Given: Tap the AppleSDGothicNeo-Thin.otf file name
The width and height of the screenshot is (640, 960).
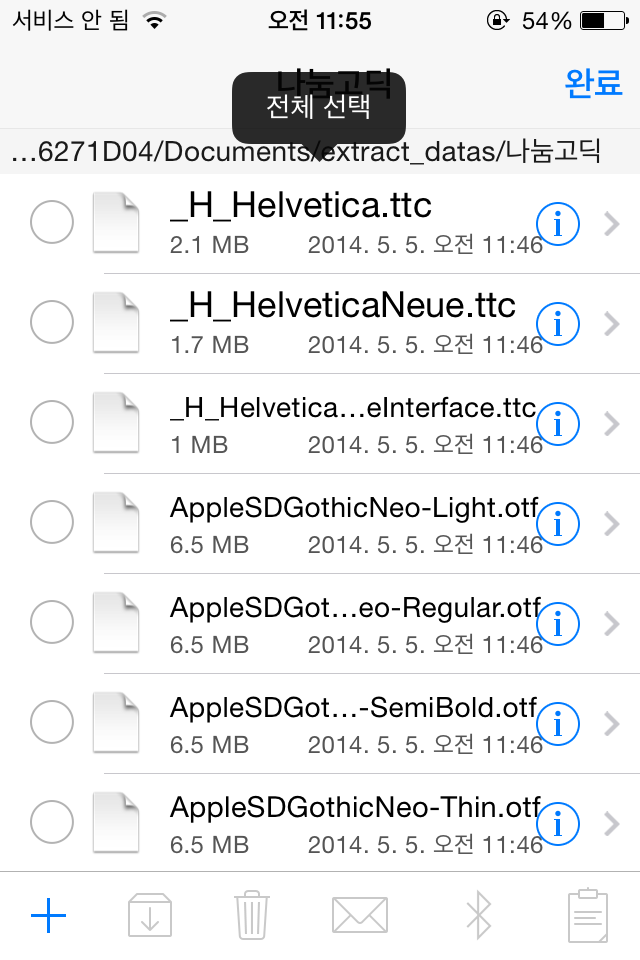Looking at the screenshot, I should pos(355,808).
